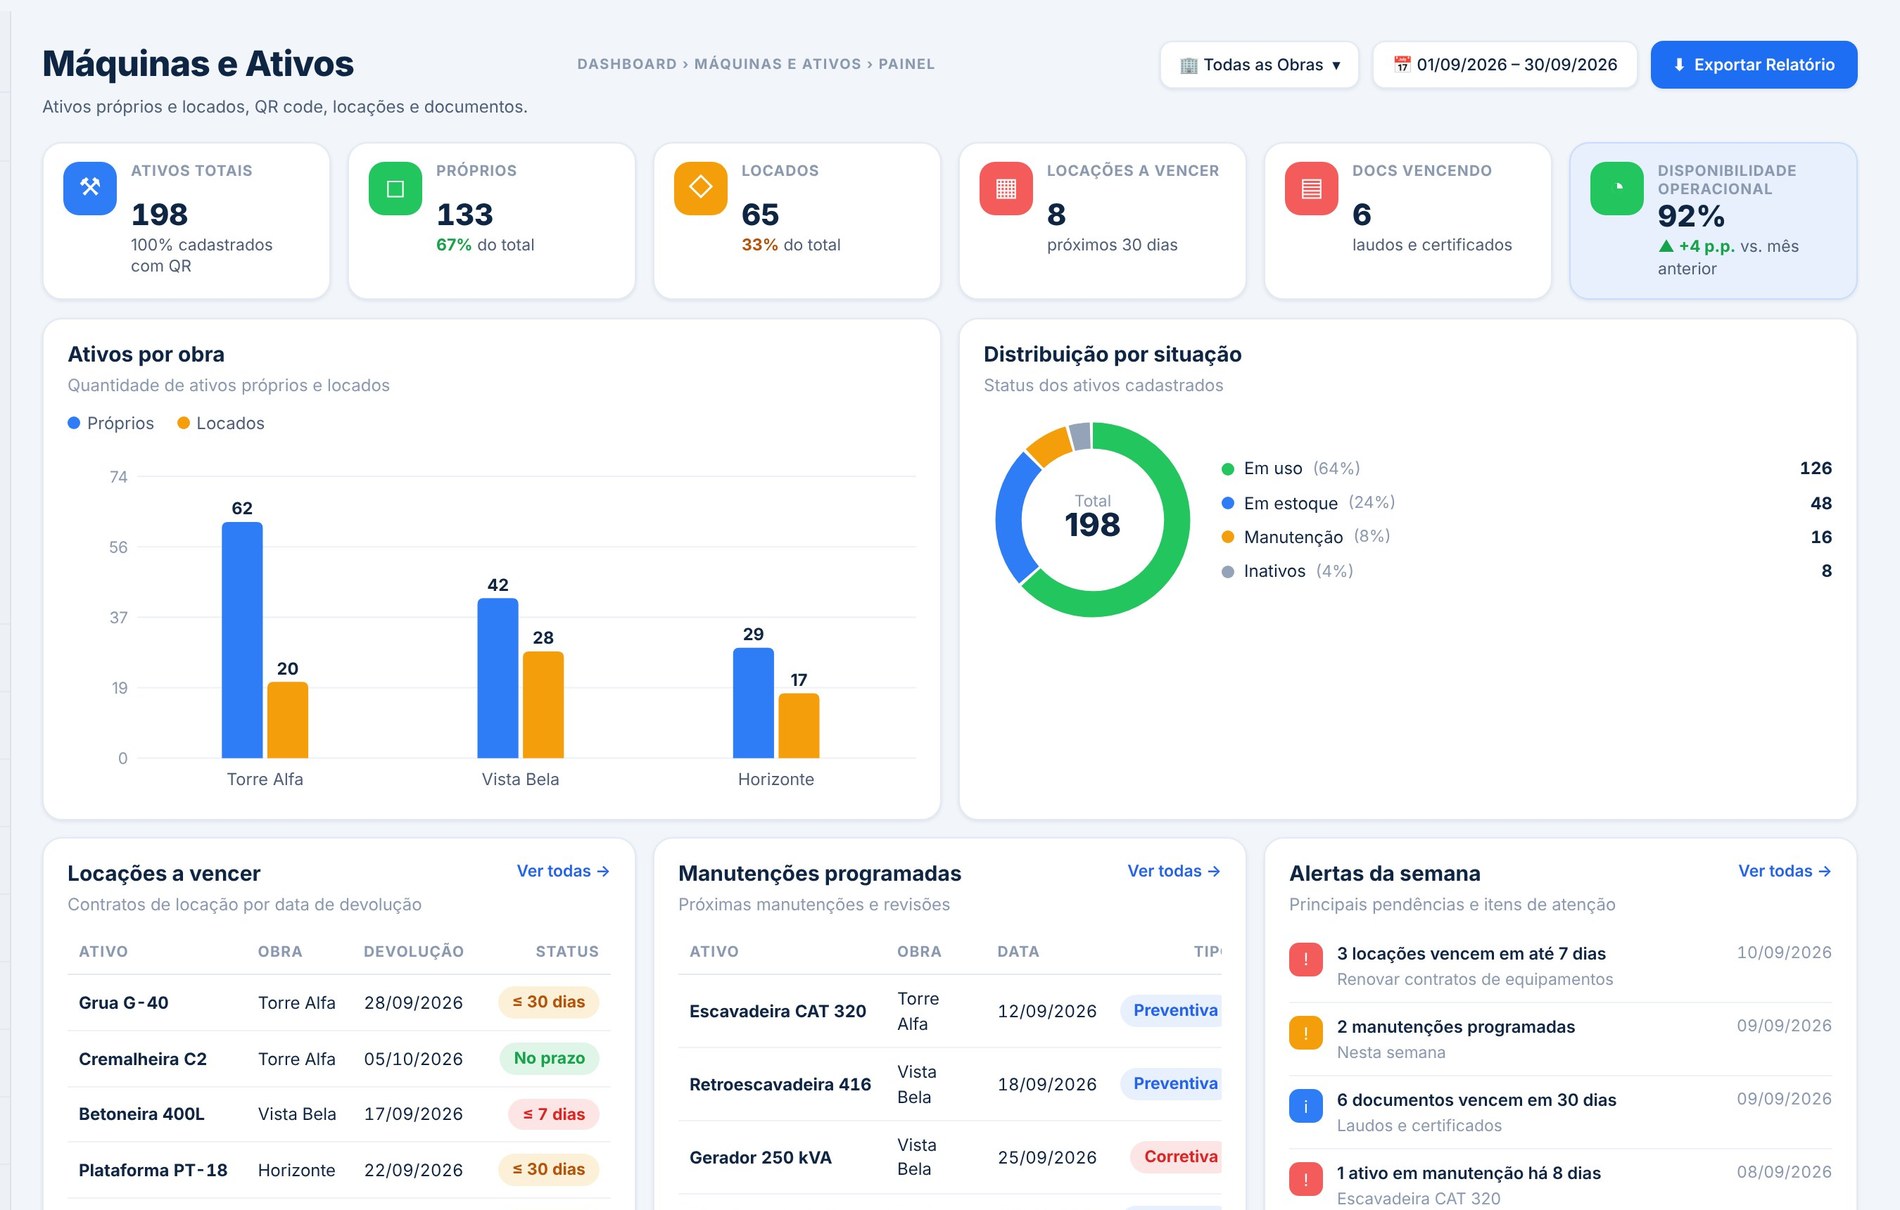Open the 01/09/2026 – 30/09/2026 date picker
The width and height of the screenshot is (1900, 1210).
pyautogui.click(x=1505, y=65)
